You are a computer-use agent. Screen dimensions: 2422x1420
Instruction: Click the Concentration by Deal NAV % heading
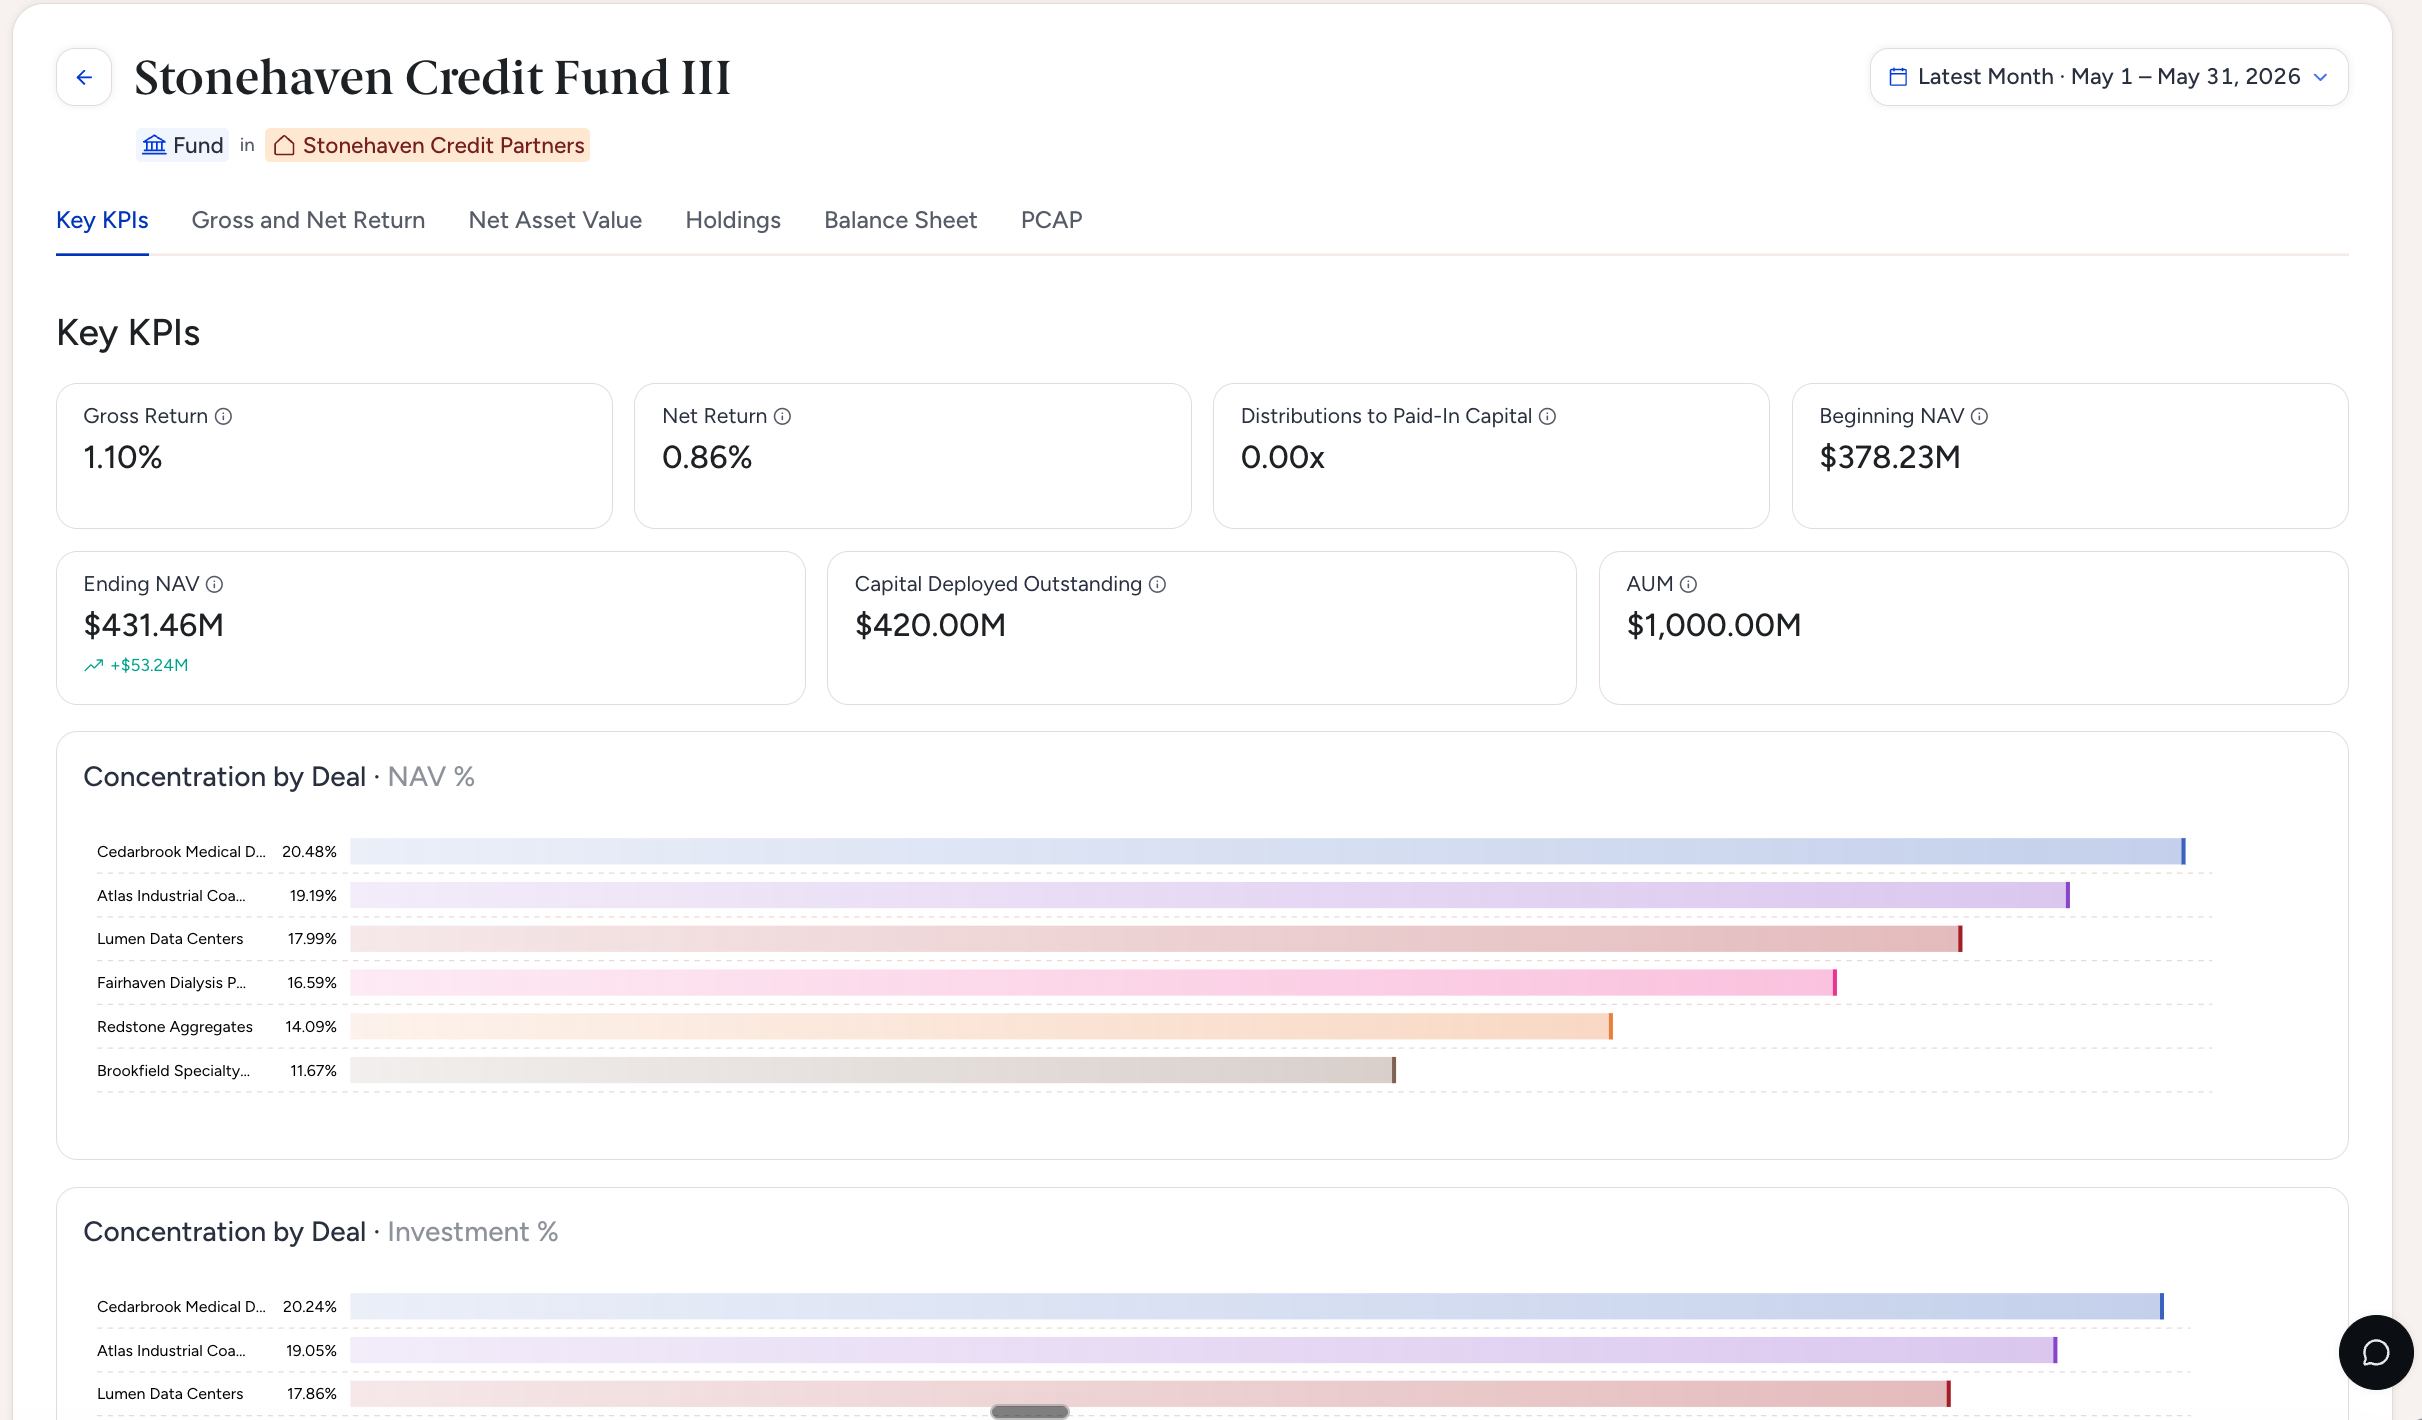tap(279, 777)
